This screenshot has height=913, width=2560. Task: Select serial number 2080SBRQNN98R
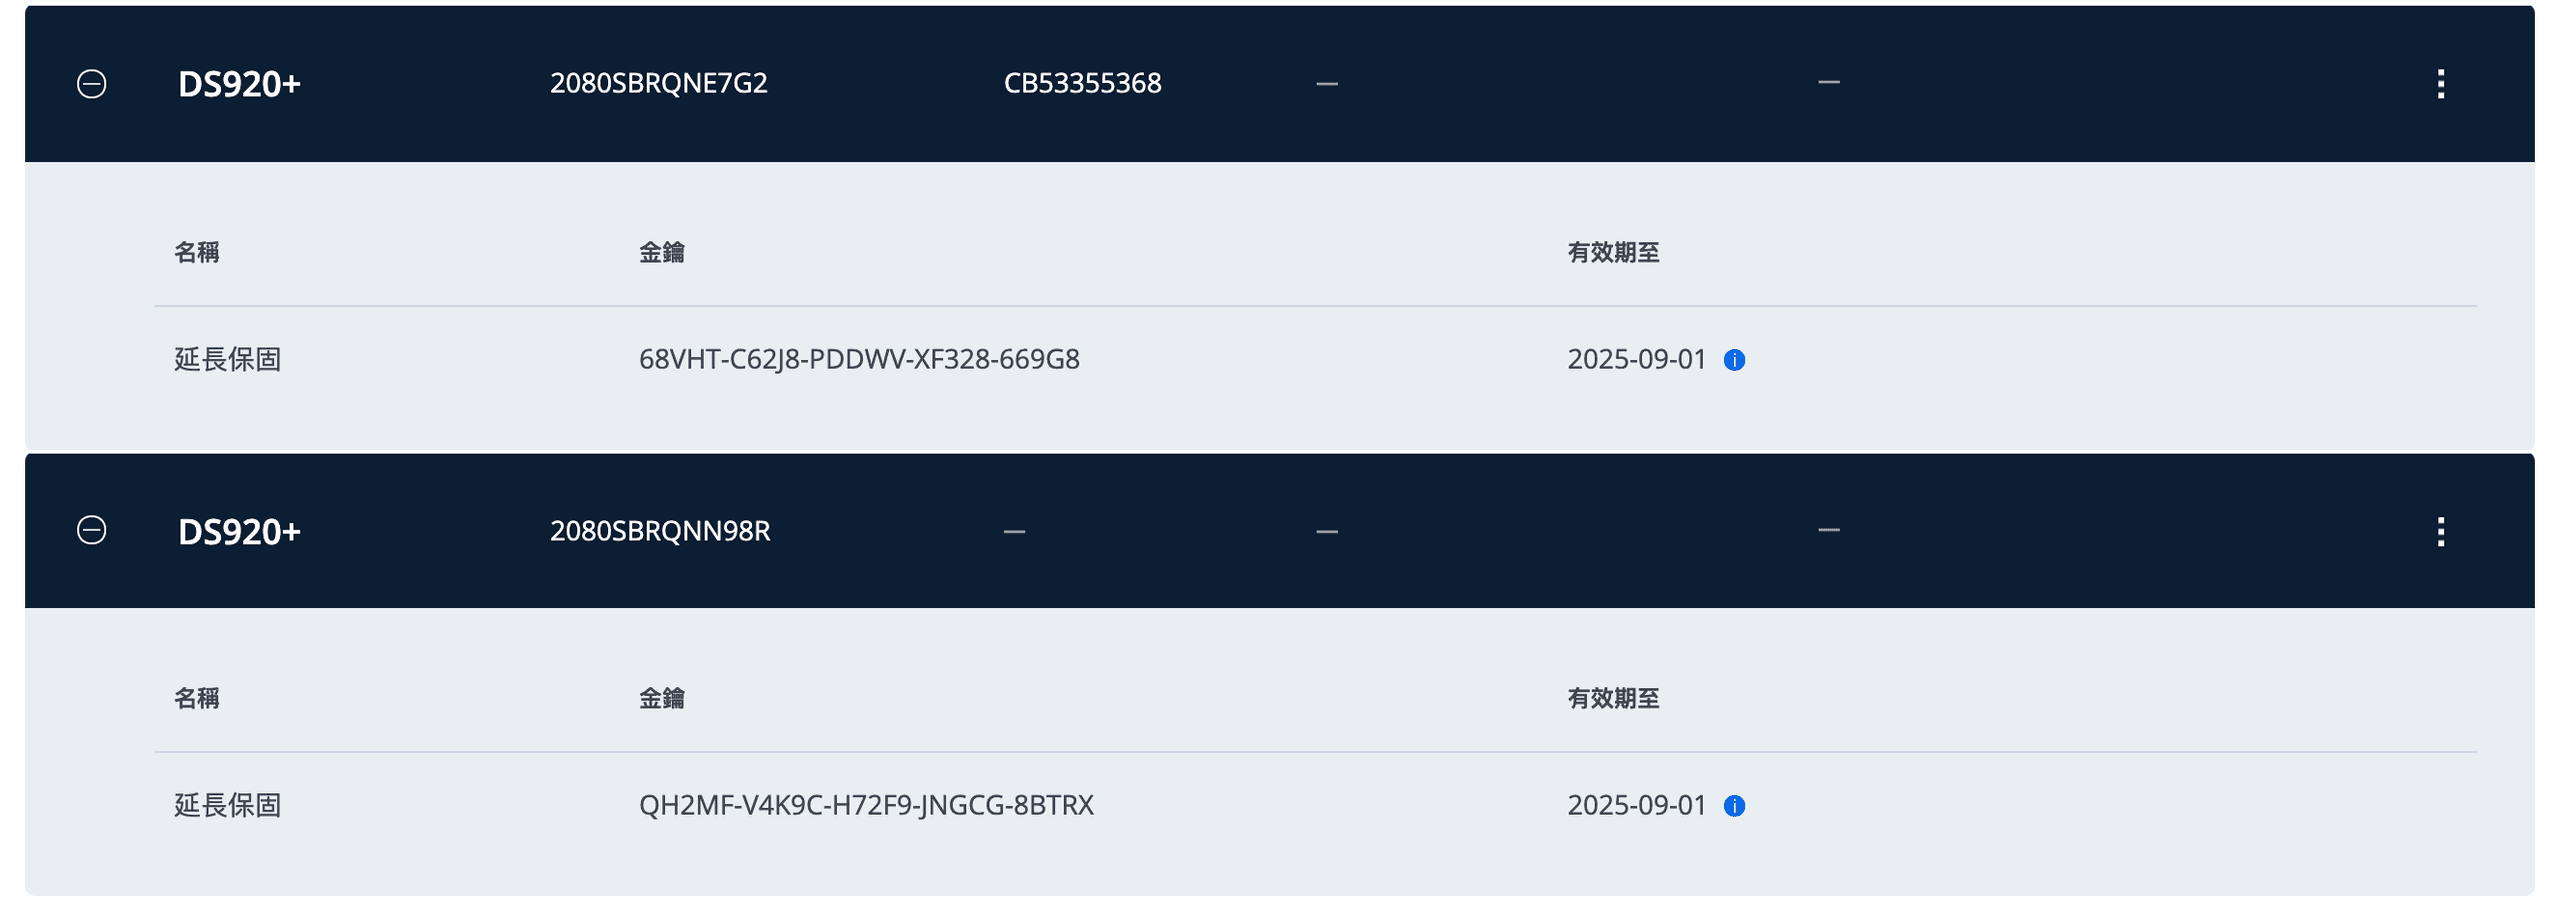coord(659,531)
